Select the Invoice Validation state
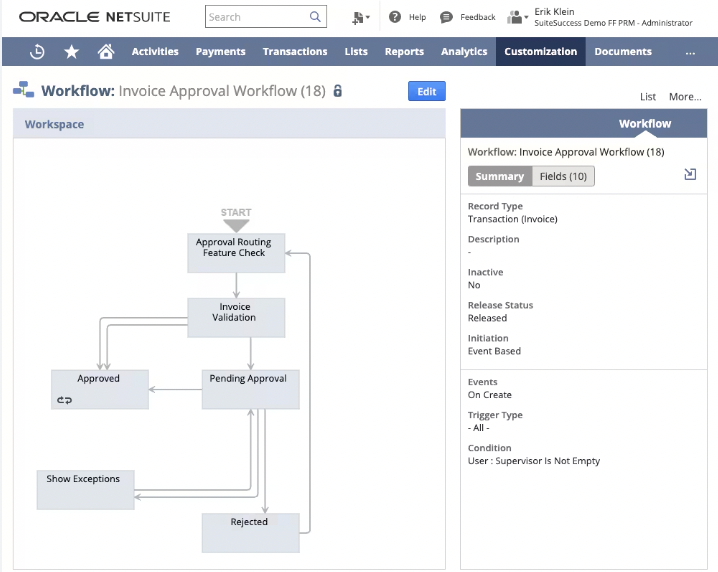718x572 pixels. [x=236, y=318]
